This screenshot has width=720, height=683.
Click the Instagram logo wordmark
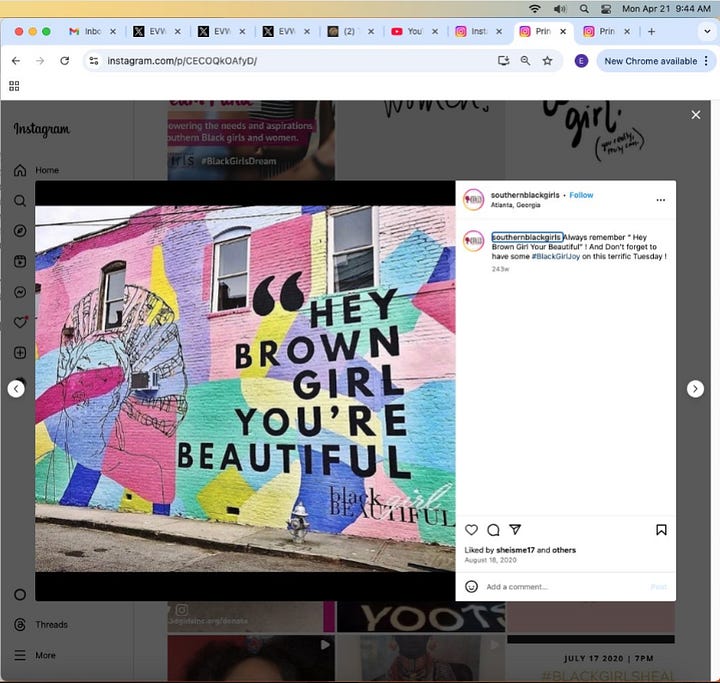(x=42, y=129)
